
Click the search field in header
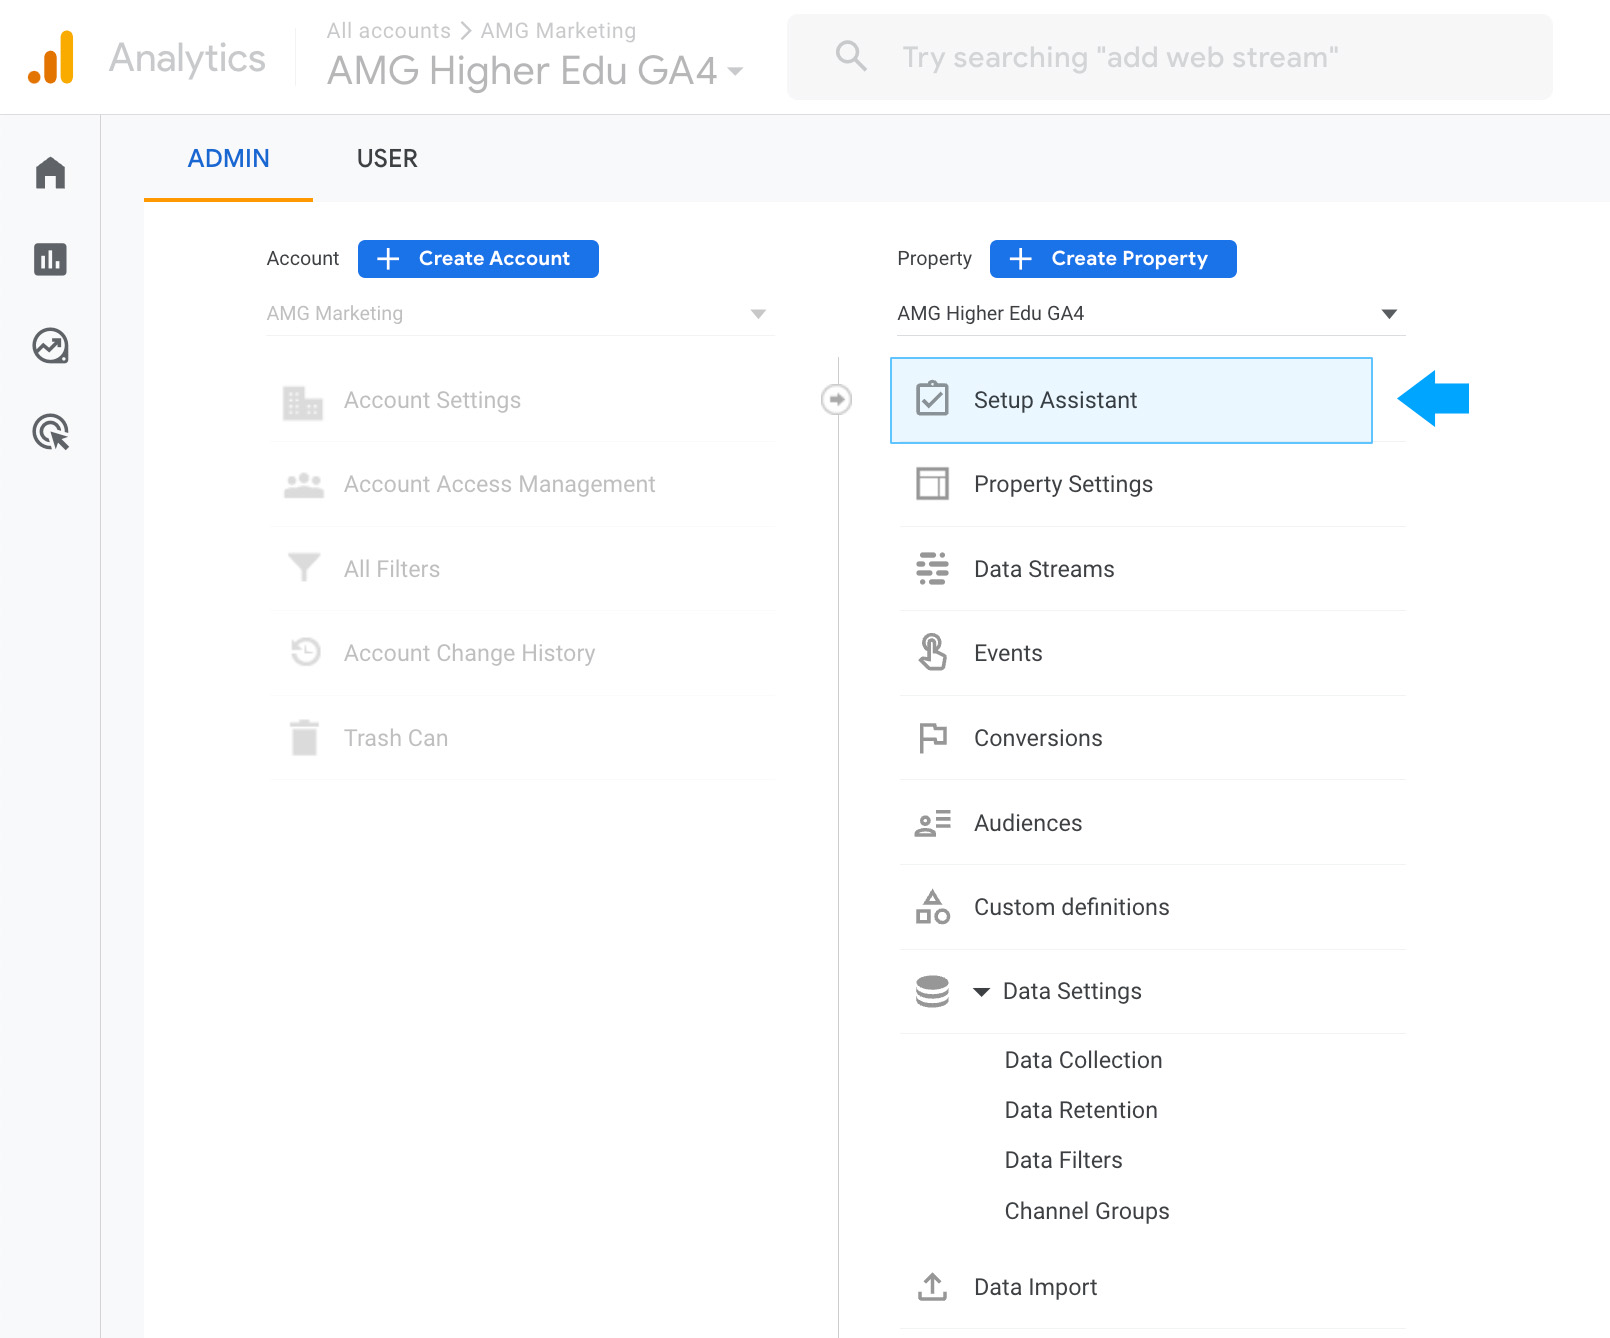point(1170,57)
